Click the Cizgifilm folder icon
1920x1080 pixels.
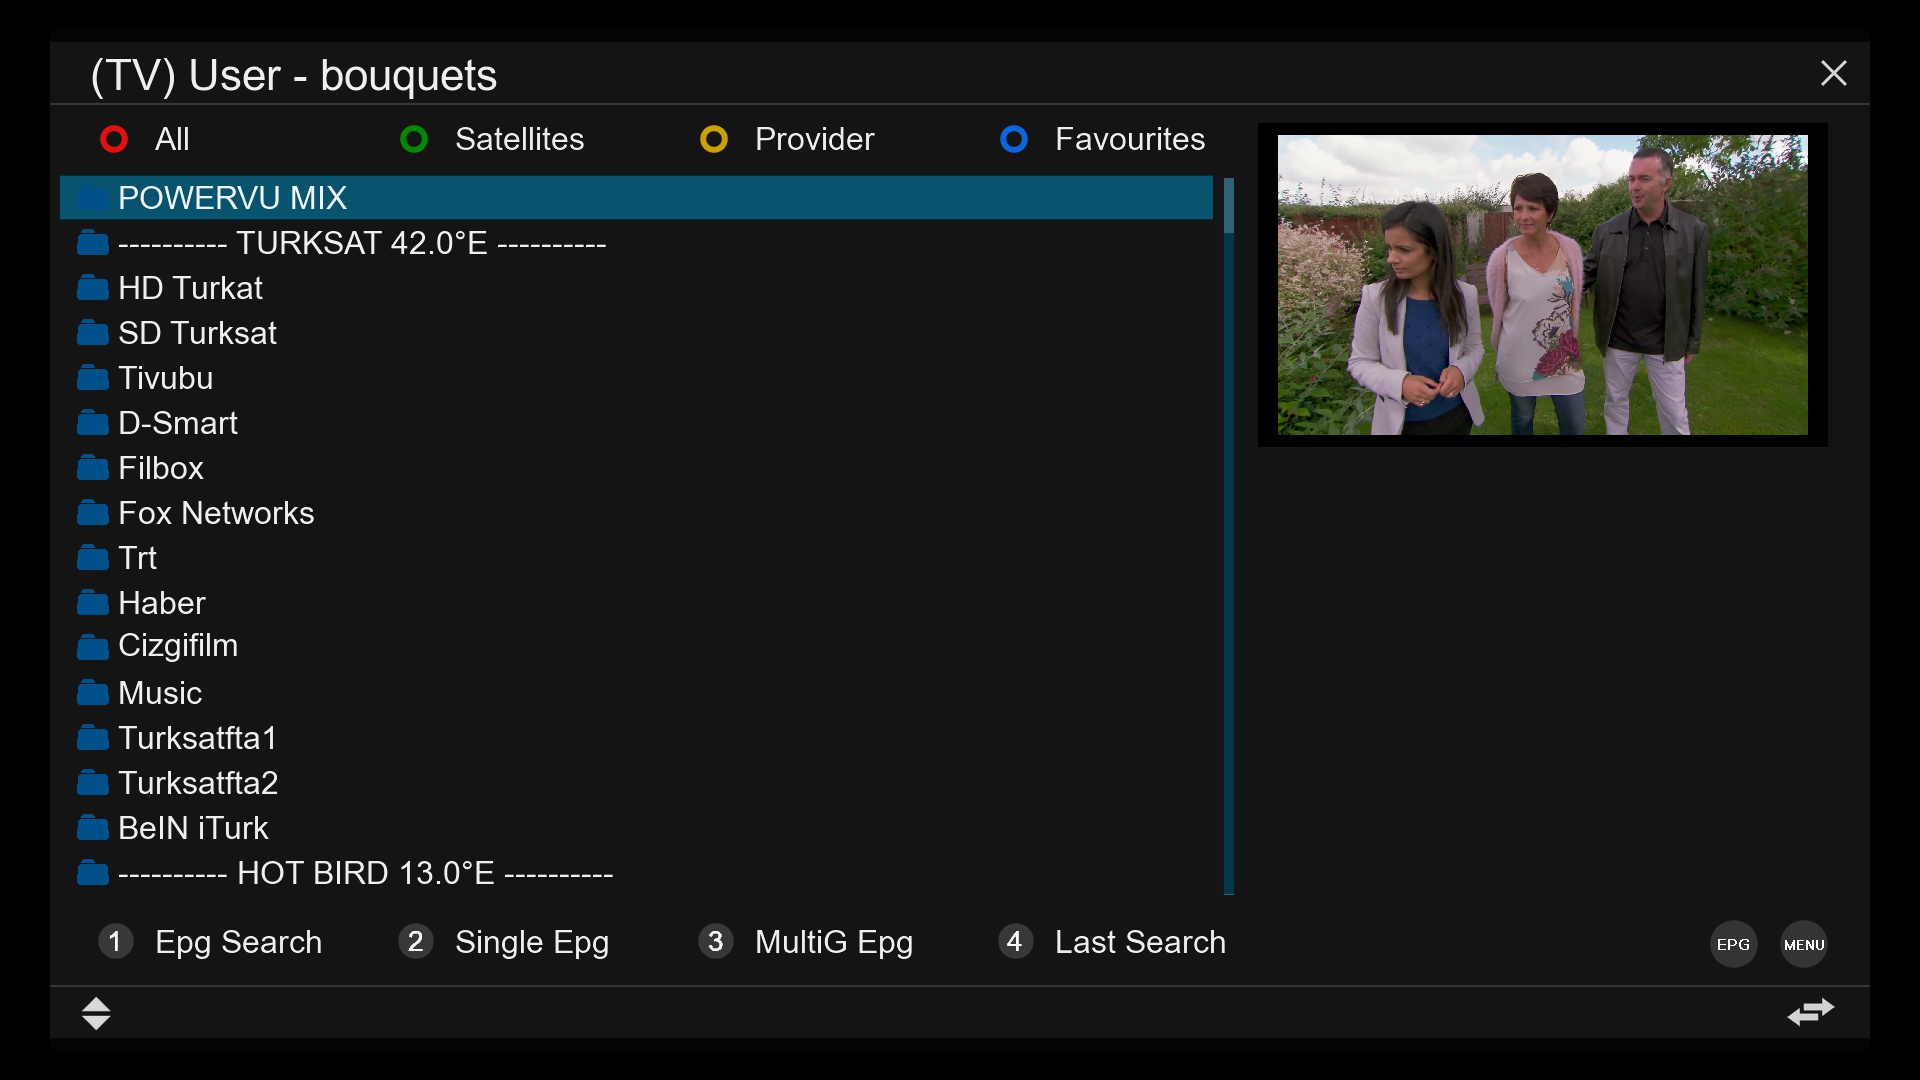point(93,648)
